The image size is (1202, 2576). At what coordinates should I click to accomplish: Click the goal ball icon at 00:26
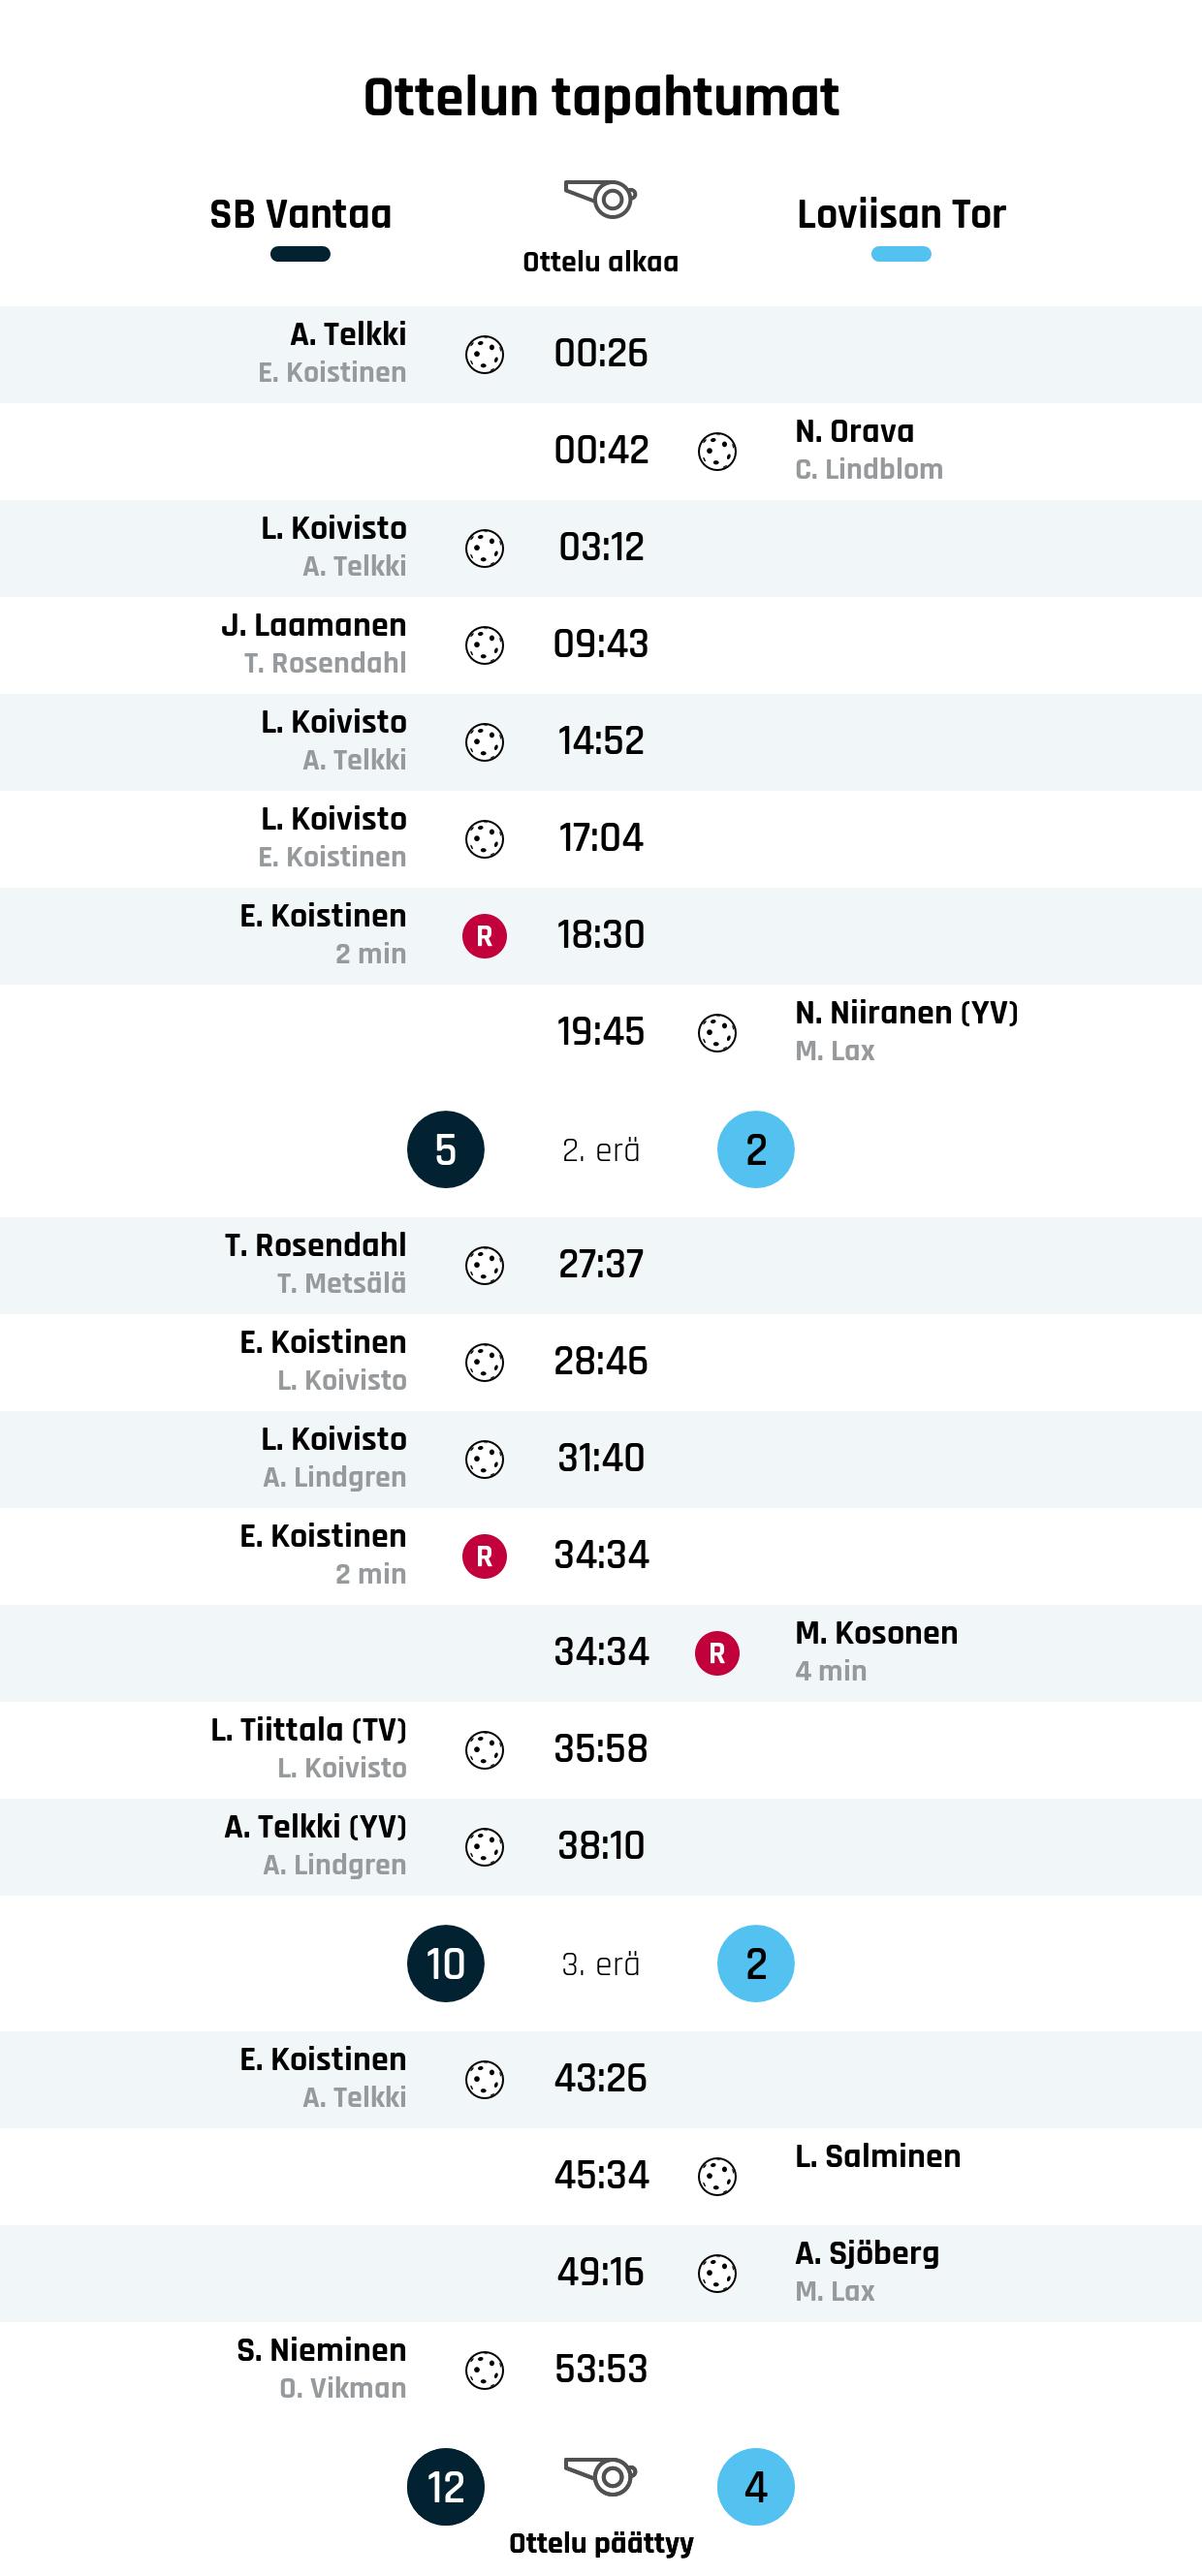point(484,354)
